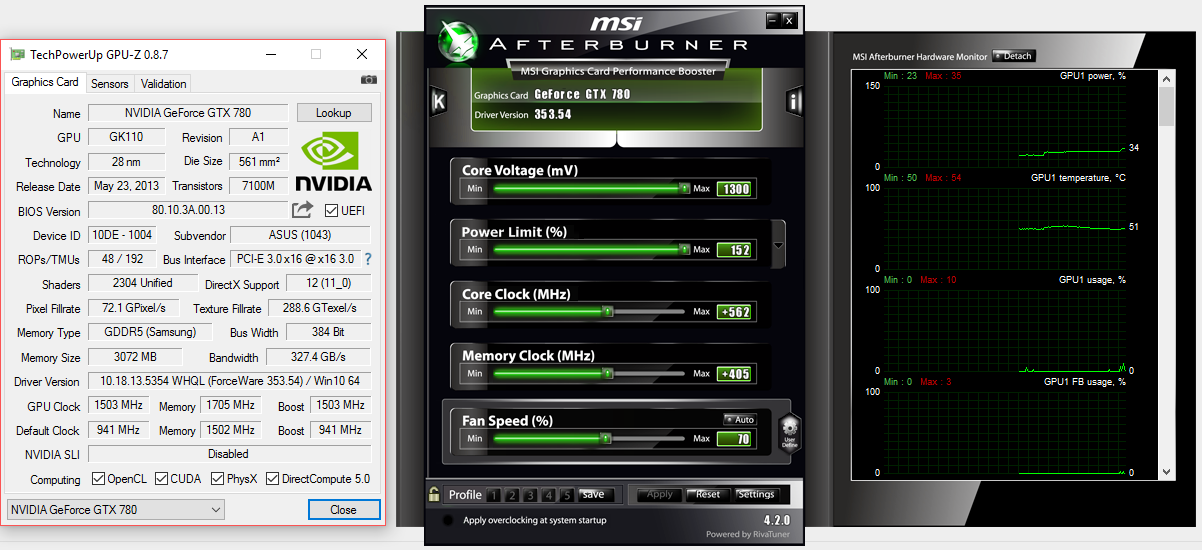Click the NVIDIA logo in GPU-Z
1202x550 pixels.
point(333,162)
